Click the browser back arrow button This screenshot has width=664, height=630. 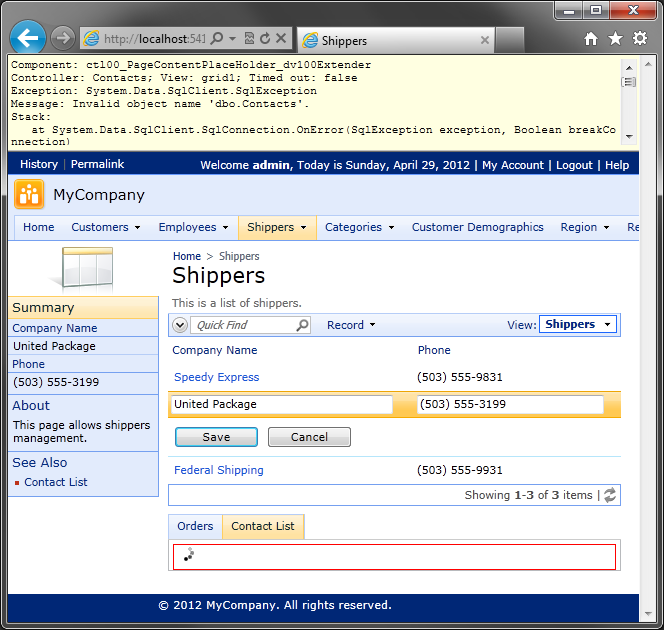[28, 39]
